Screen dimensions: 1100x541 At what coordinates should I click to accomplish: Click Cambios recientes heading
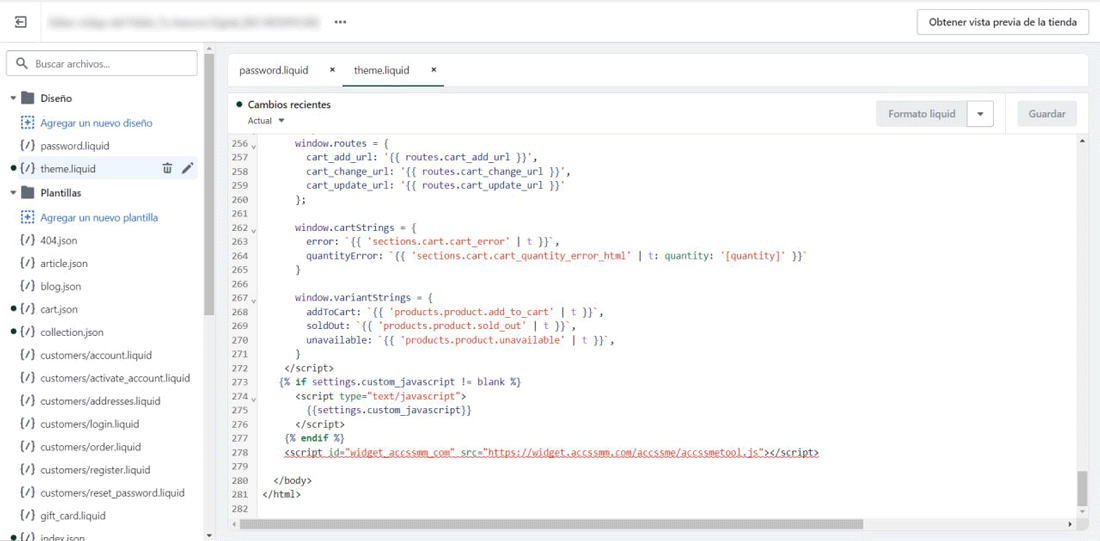[x=289, y=105]
